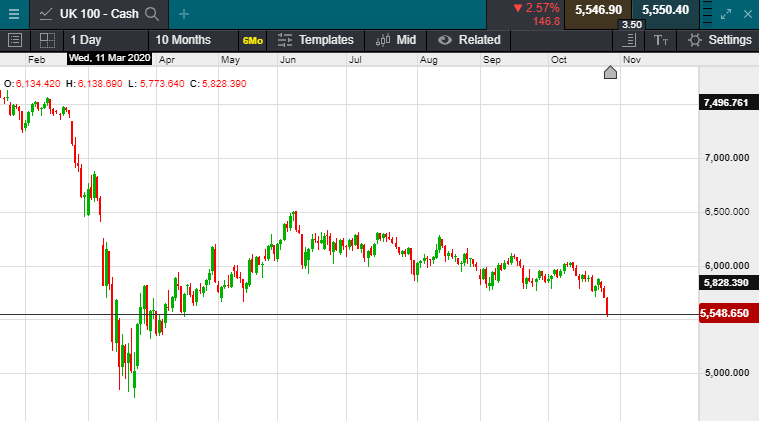The height and width of the screenshot is (421, 759).
Task: Open the product search magnifier
Action: click(152, 14)
